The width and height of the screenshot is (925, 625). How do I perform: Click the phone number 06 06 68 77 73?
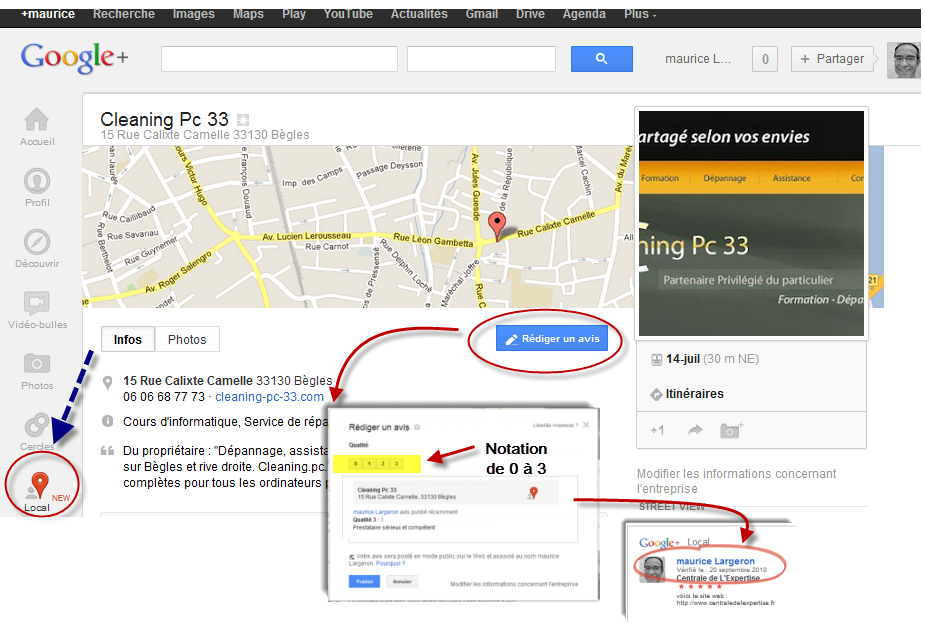164,397
